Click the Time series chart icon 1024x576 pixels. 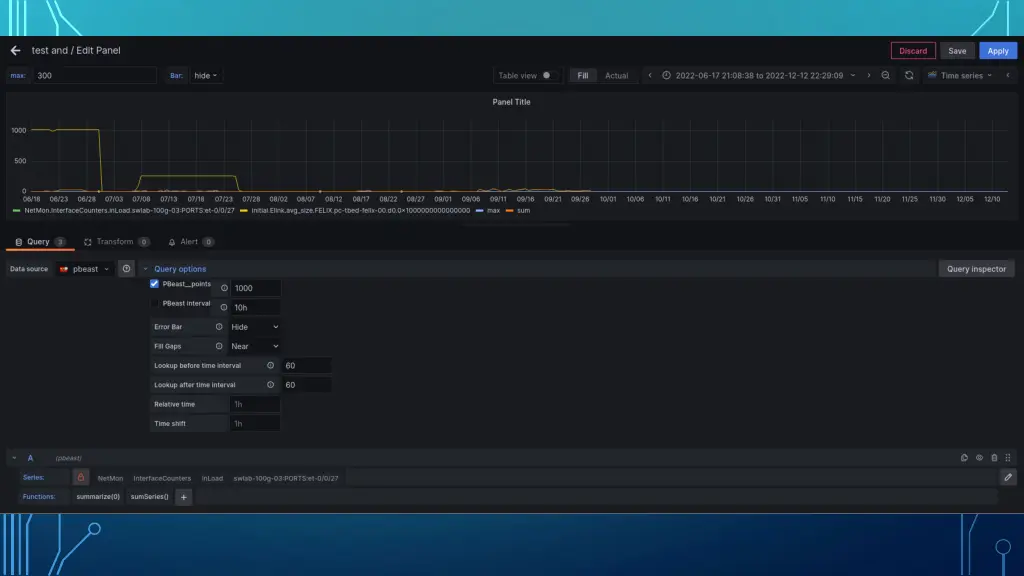(x=932, y=76)
